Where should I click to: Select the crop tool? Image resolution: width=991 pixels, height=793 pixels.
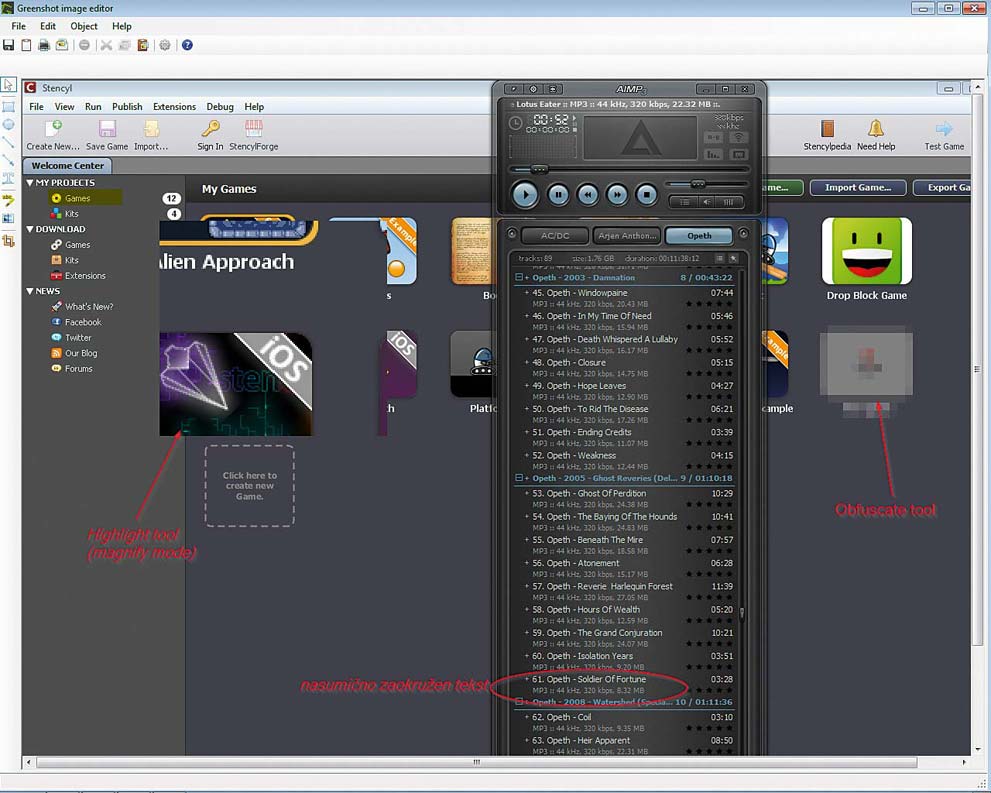coord(8,240)
